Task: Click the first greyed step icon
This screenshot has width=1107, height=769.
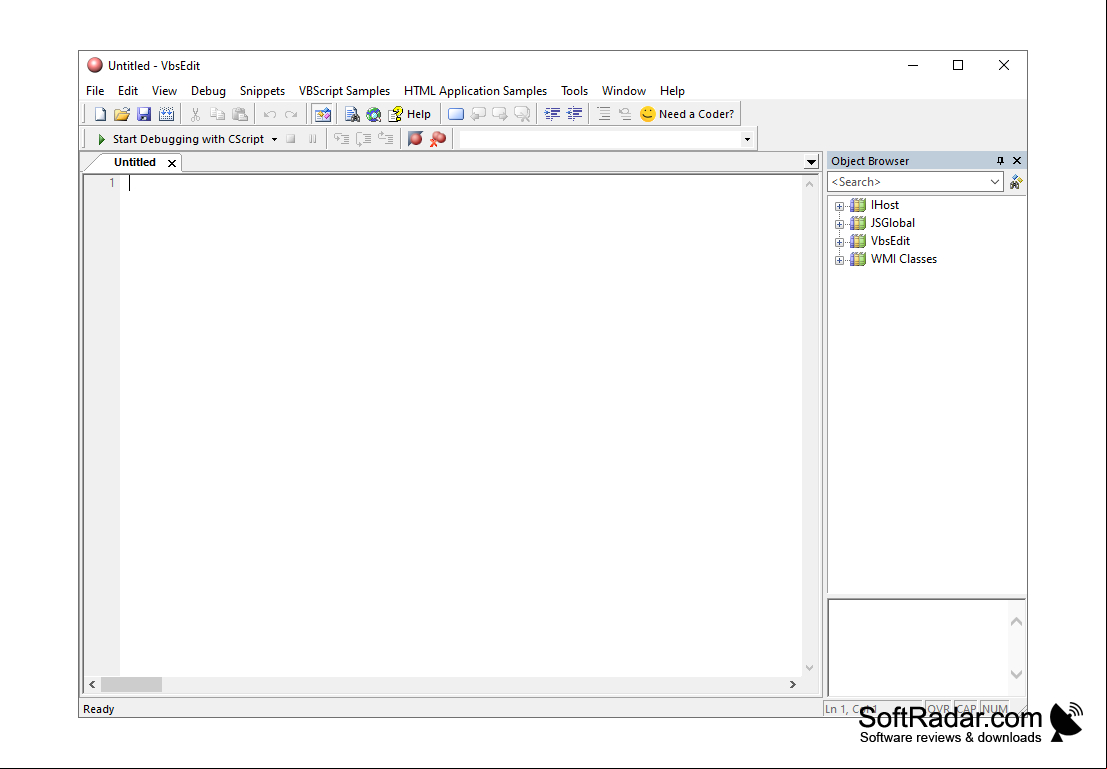Action: tap(342, 139)
